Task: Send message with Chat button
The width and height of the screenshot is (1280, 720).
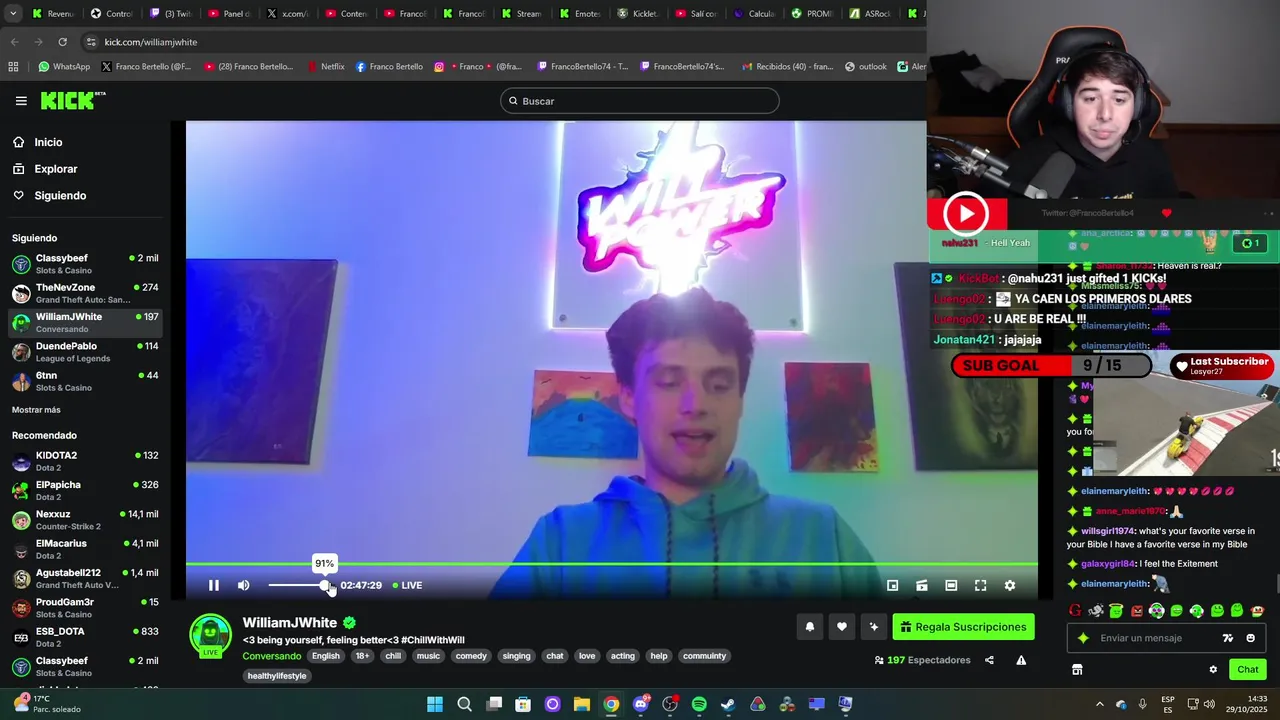Action: tap(1248, 669)
